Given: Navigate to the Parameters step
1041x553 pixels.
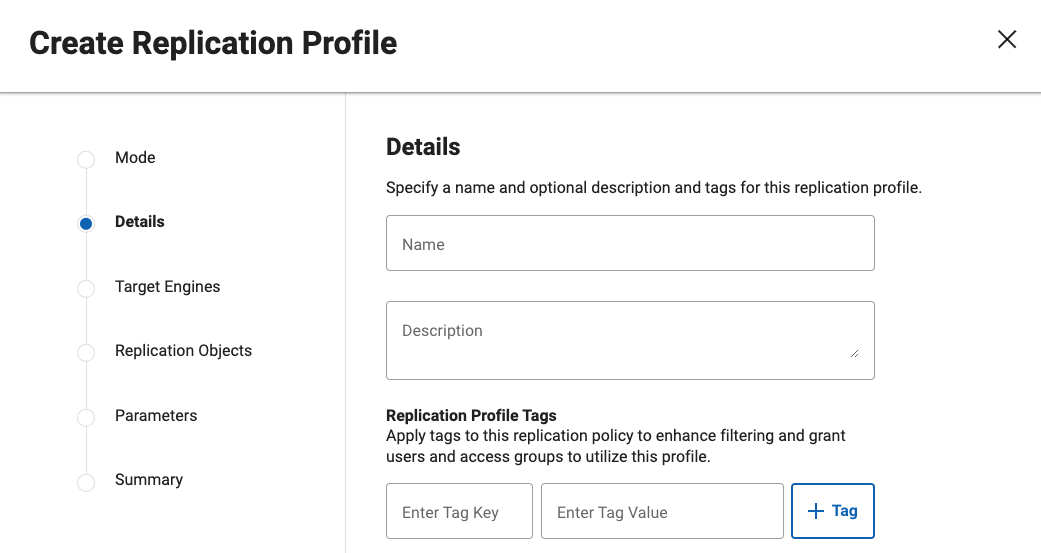Looking at the screenshot, I should point(156,416).
